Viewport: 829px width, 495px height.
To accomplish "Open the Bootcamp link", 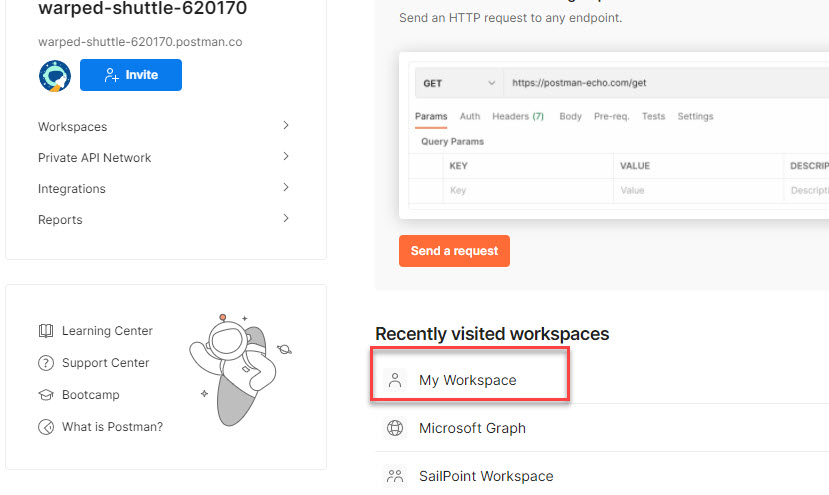I will coord(90,395).
